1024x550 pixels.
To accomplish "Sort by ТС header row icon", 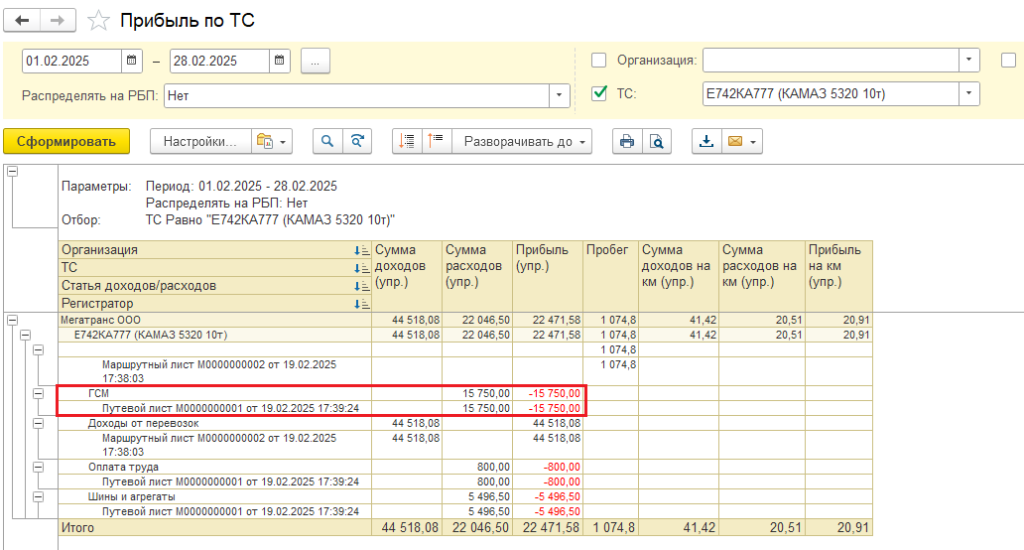I will pos(361,268).
